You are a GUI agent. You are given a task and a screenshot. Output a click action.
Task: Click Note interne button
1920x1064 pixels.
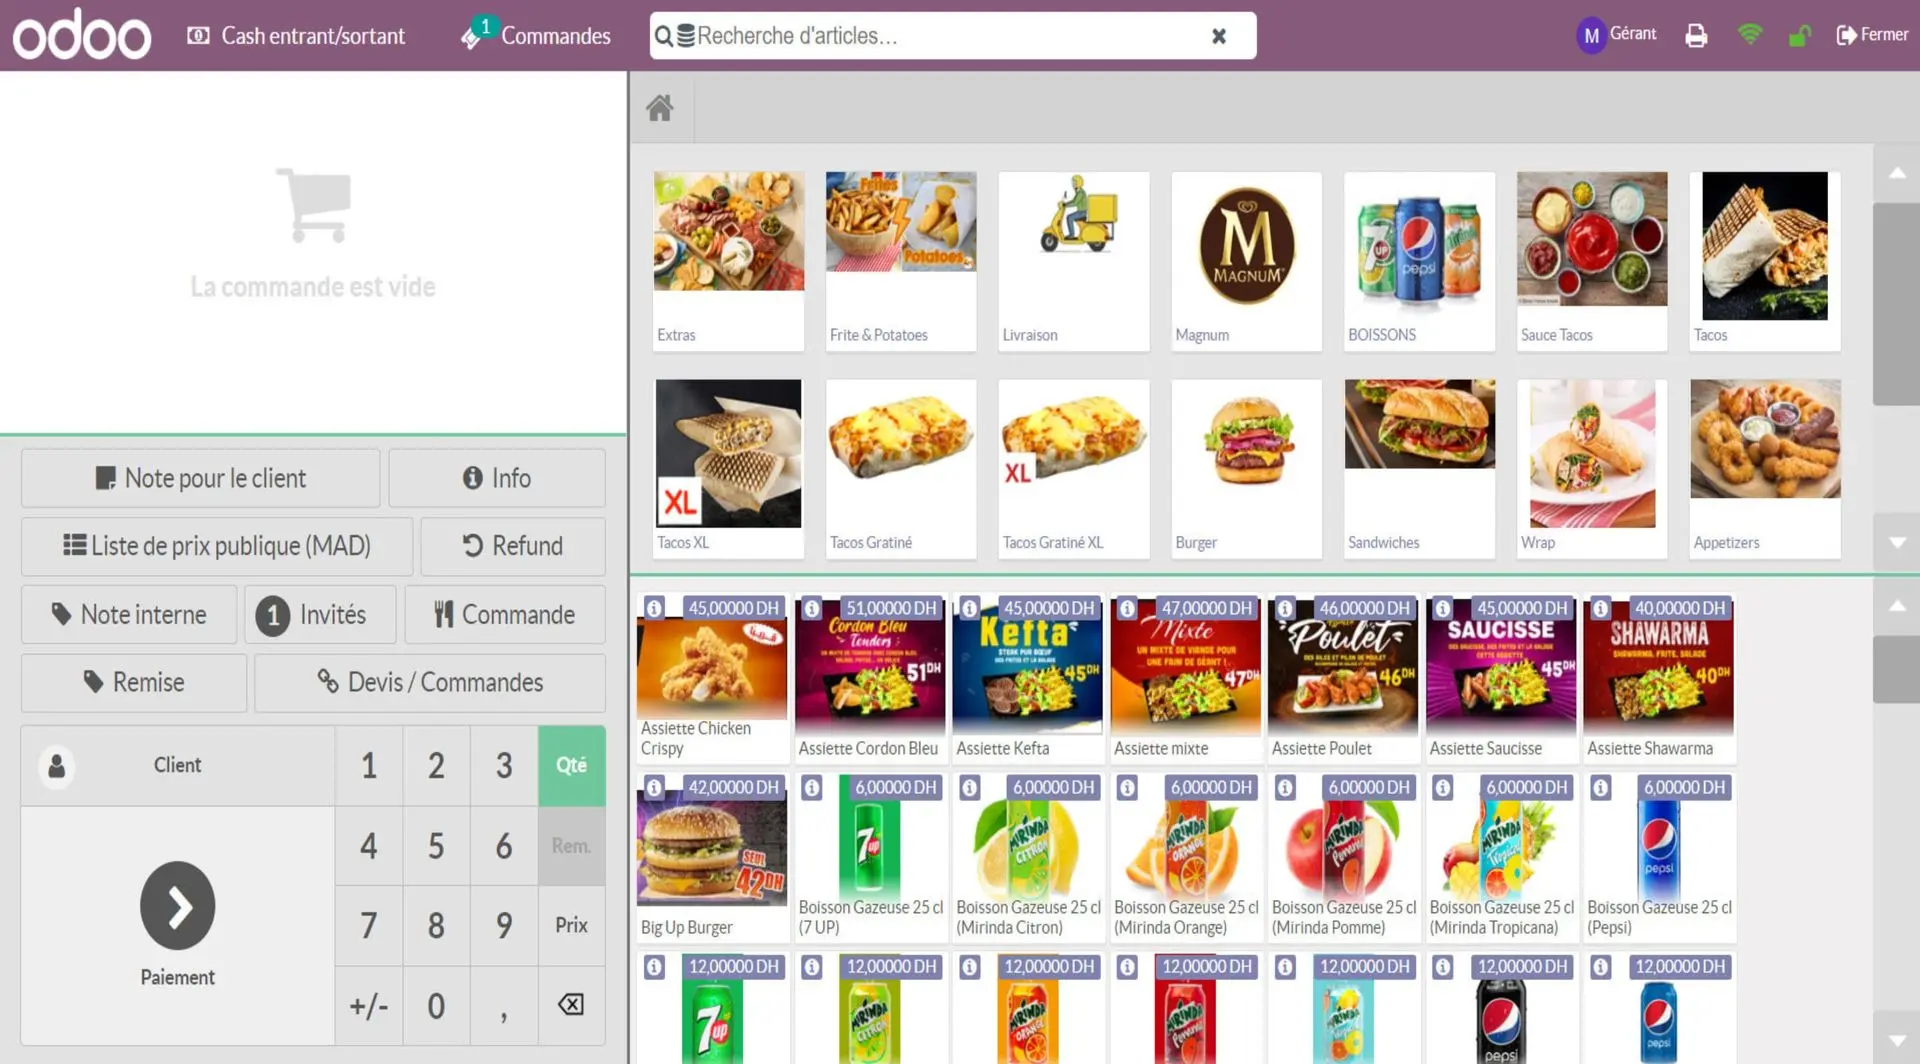pyautogui.click(x=129, y=614)
